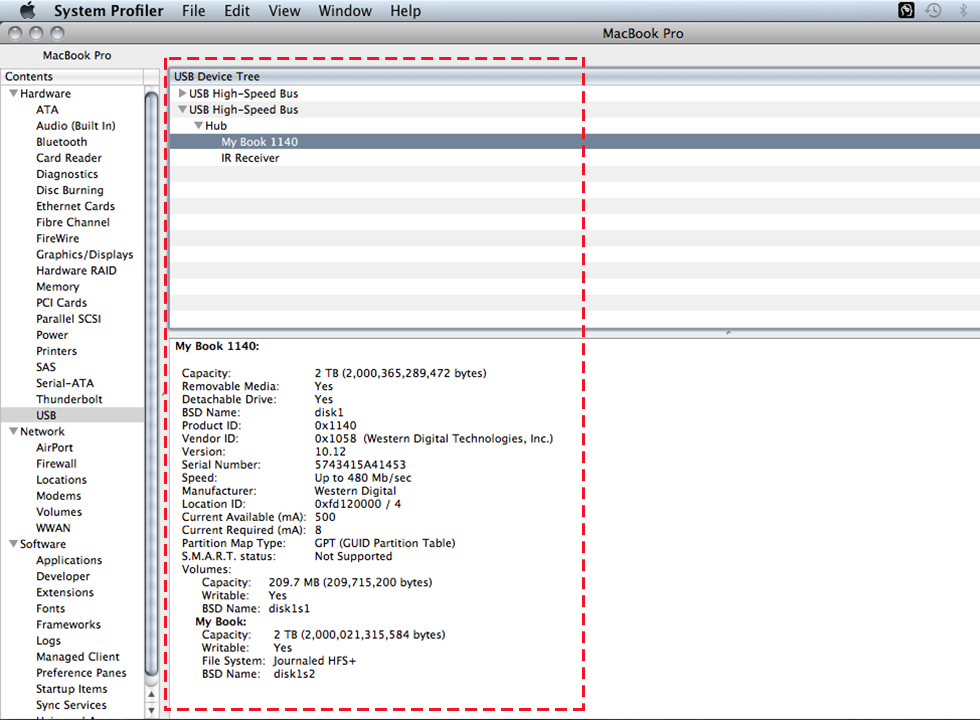The width and height of the screenshot is (980, 720).
Task: Select Power item
Action: [52, 335]
